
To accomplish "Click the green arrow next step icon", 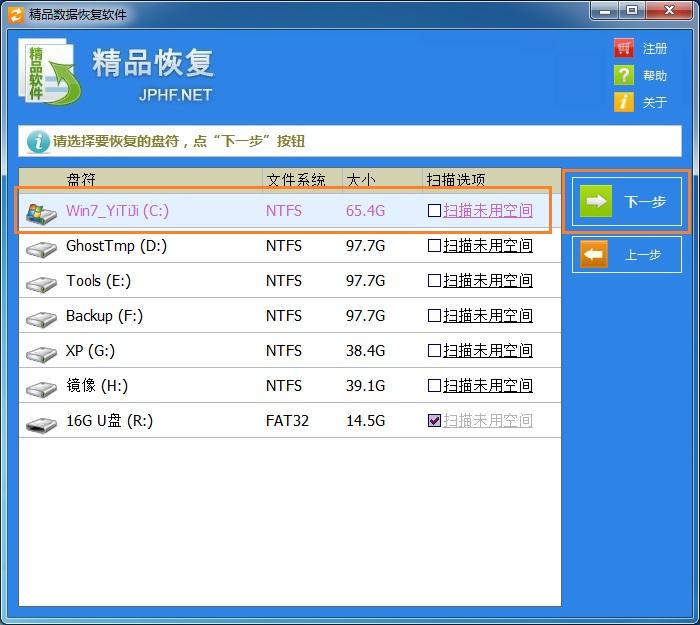I will (596, 201).
